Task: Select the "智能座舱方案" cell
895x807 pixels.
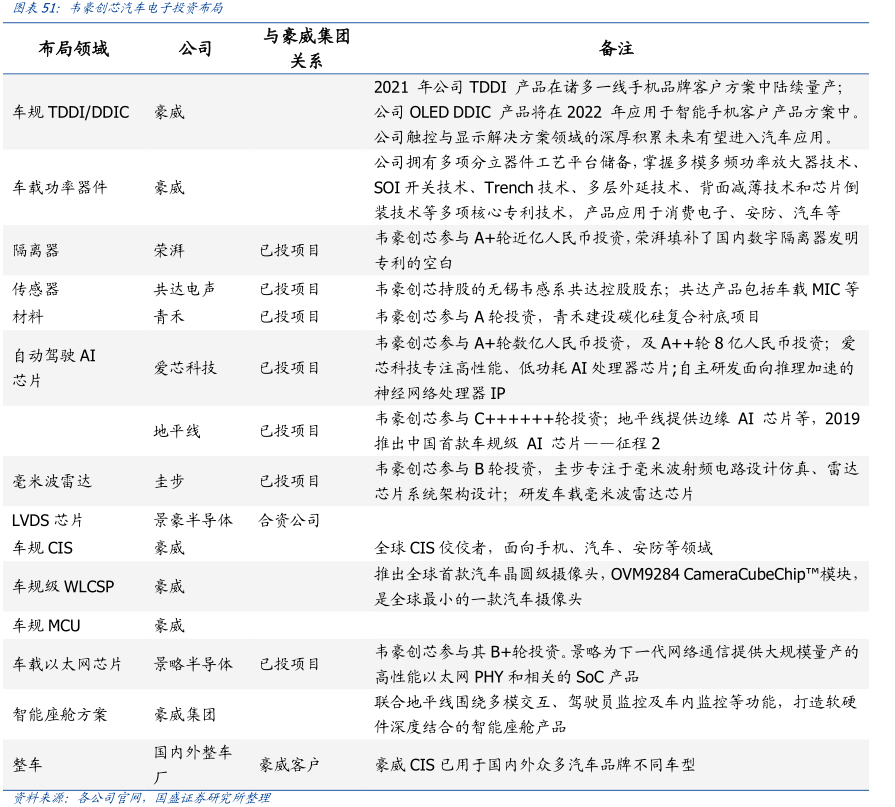Action: point(60,714)
